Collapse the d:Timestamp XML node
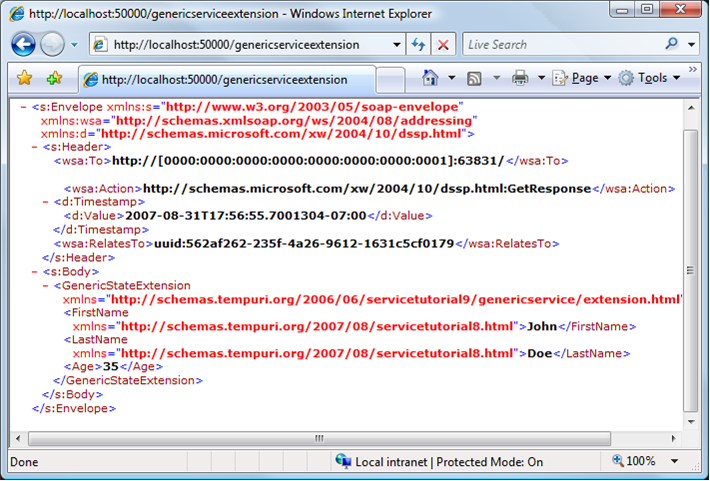Image resolution: width=710 pixels, height=481 pixels. [x=45, y=202]
